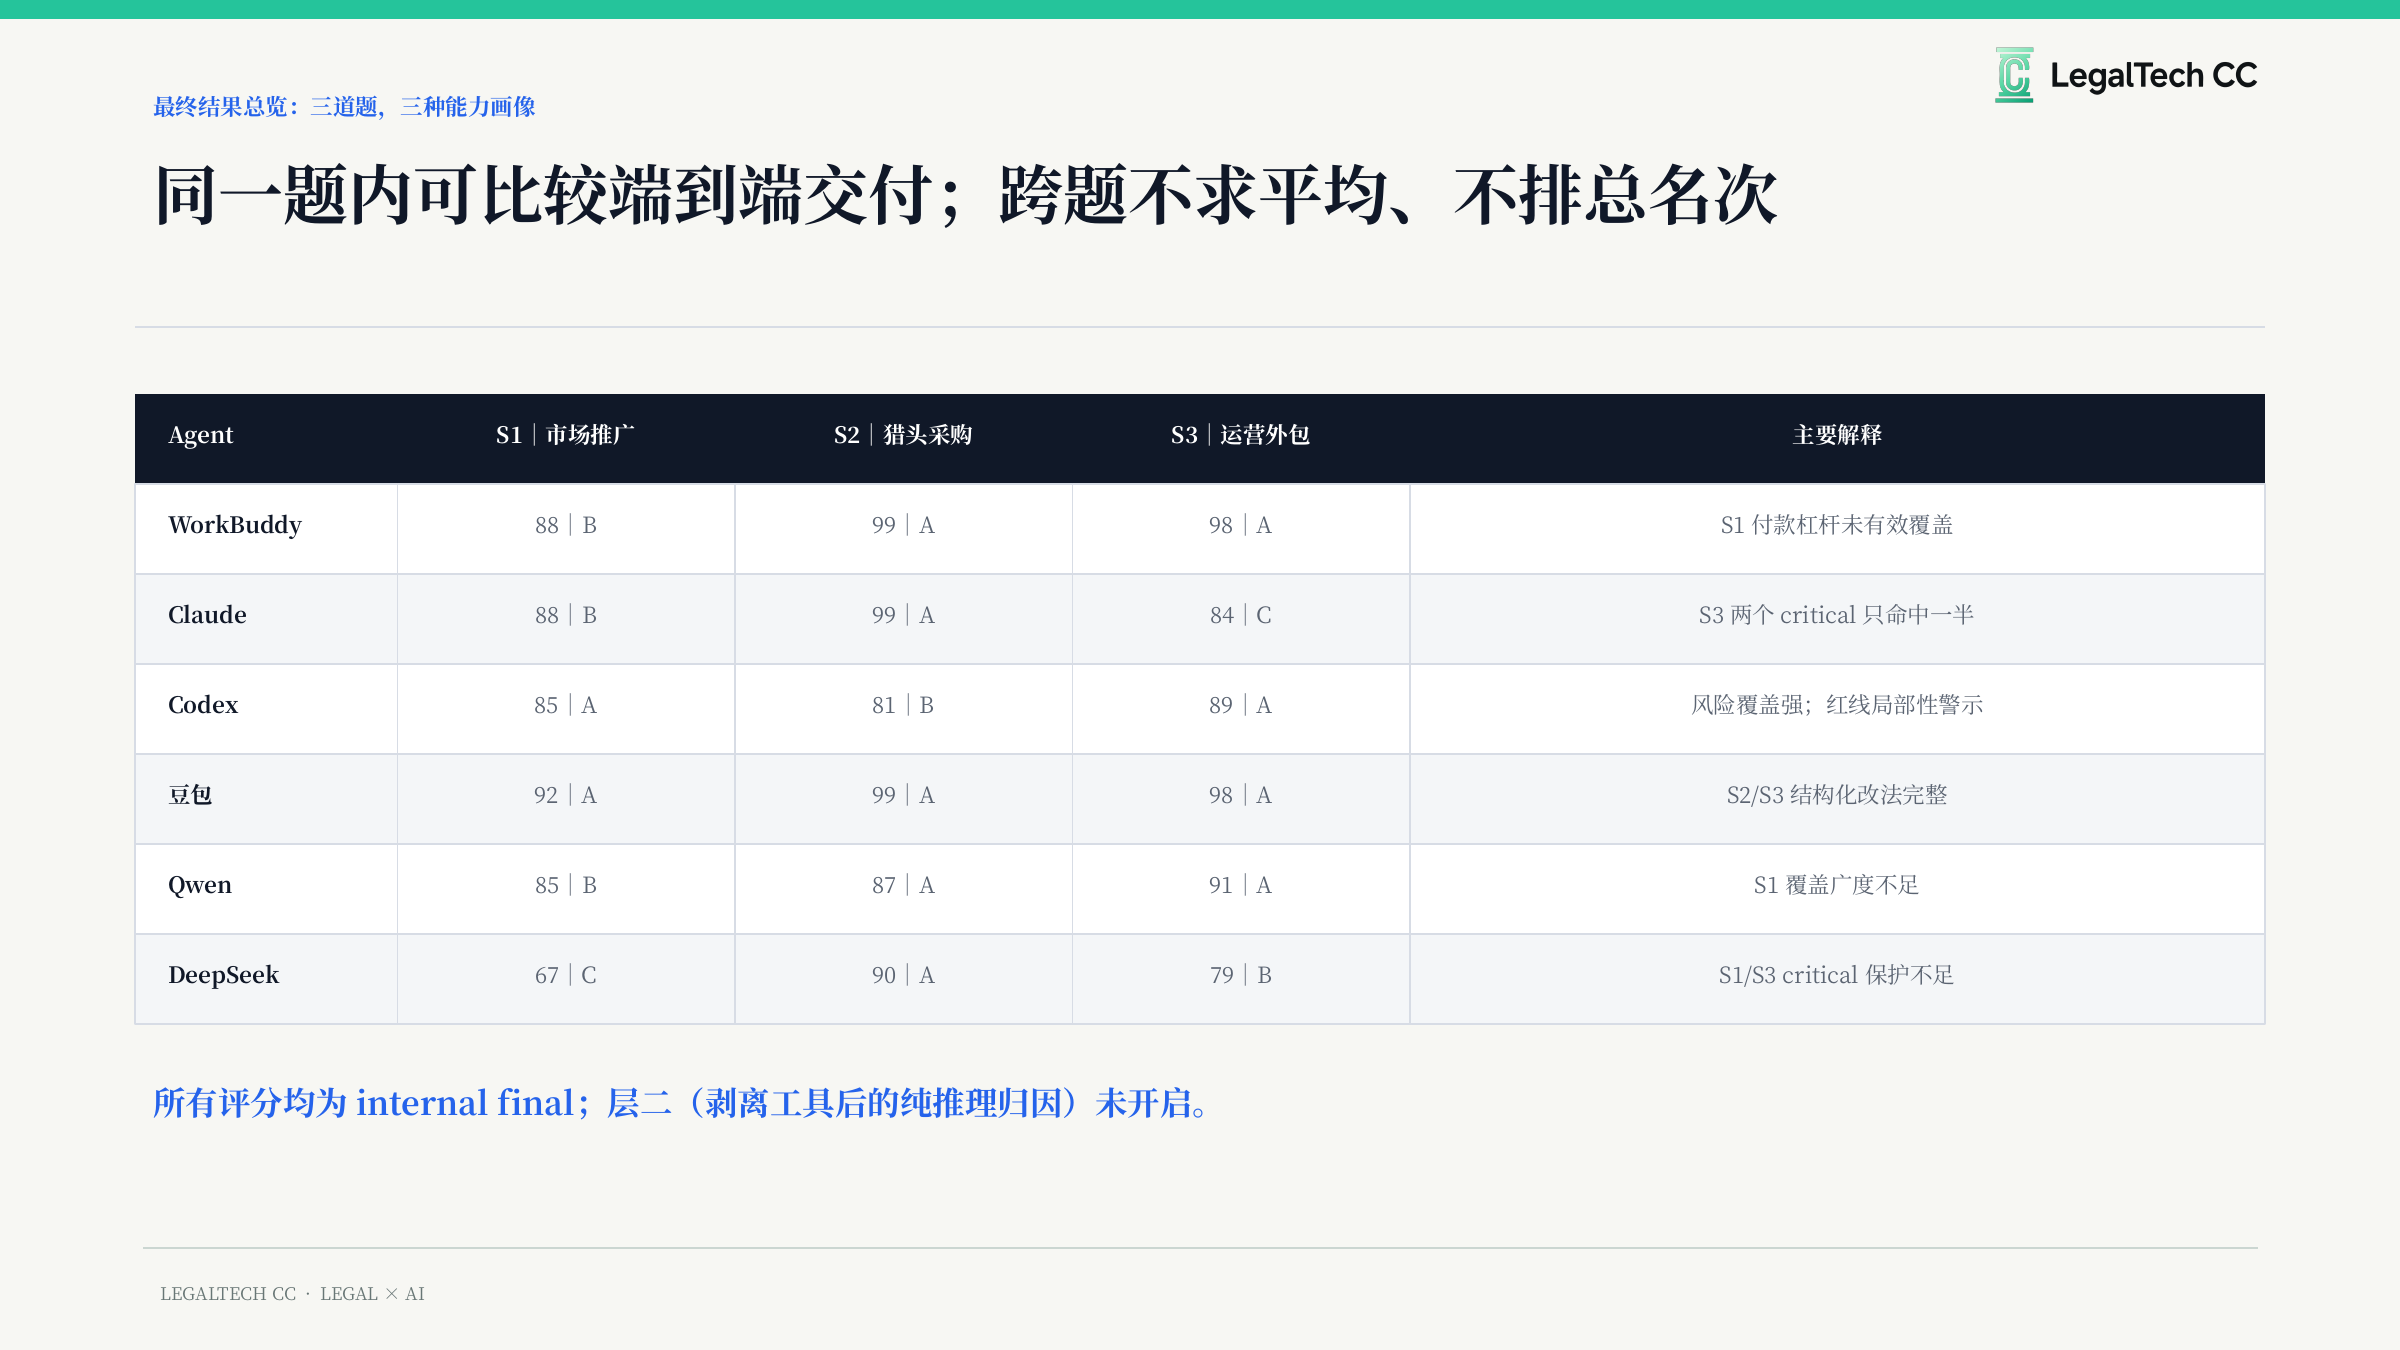Click Codex's S2 score 81 | B
This screenshot has height=1350, width=2400.
point(903,705)
